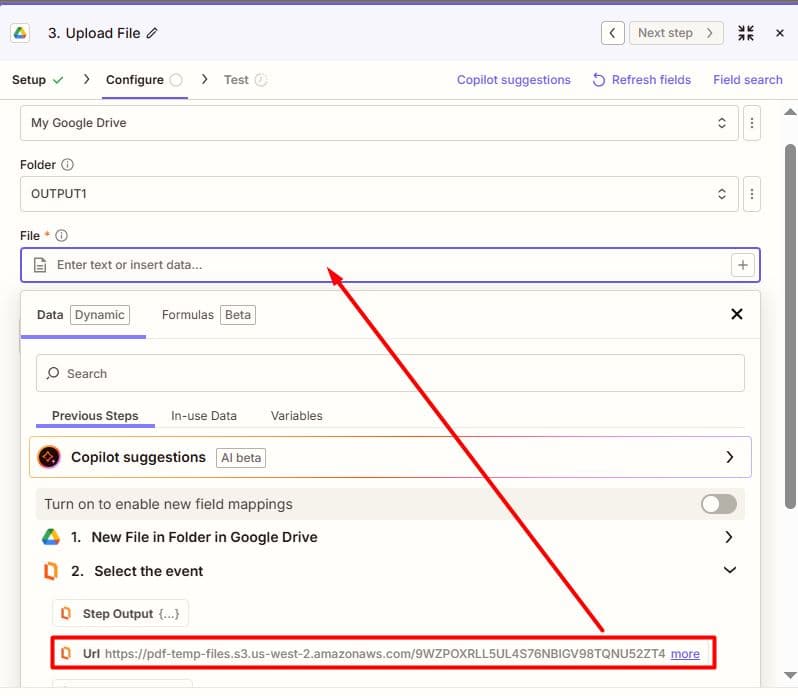
Task: Click the info icon next to Folder
Action: click(x=67, y=164)
